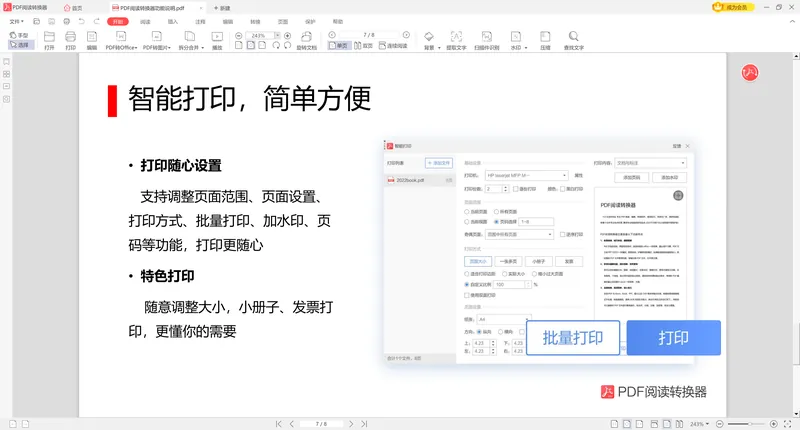Click the ribbon zoom-out minus icon

coord(238,36)
